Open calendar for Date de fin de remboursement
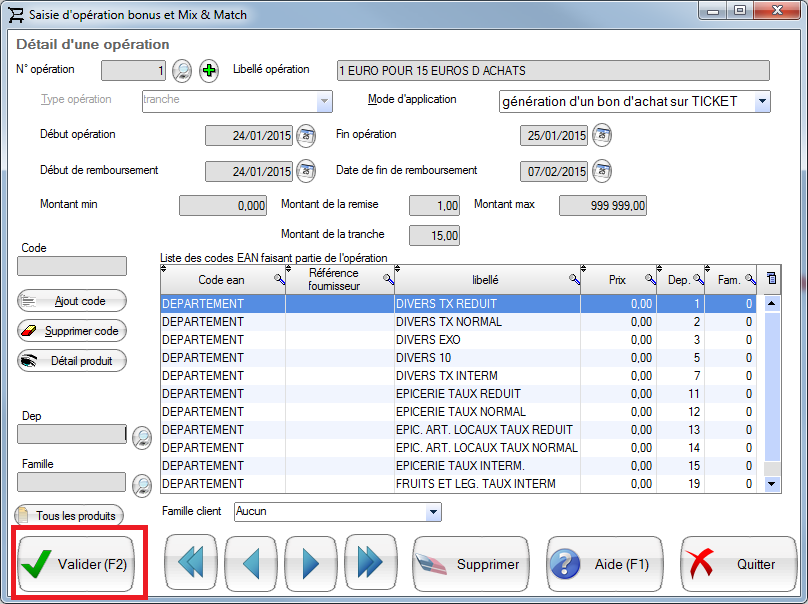 (602, 171)
